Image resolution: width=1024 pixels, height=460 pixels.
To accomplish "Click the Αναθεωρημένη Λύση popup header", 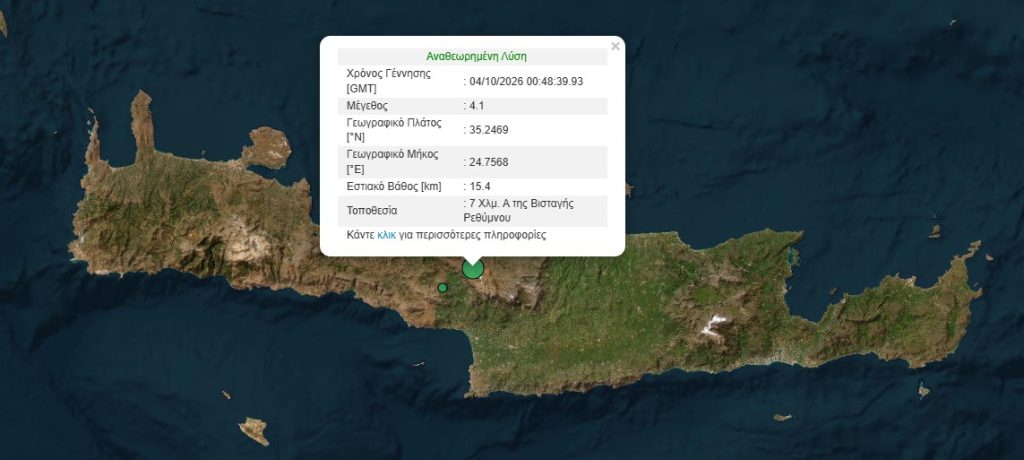I will 476,56.
